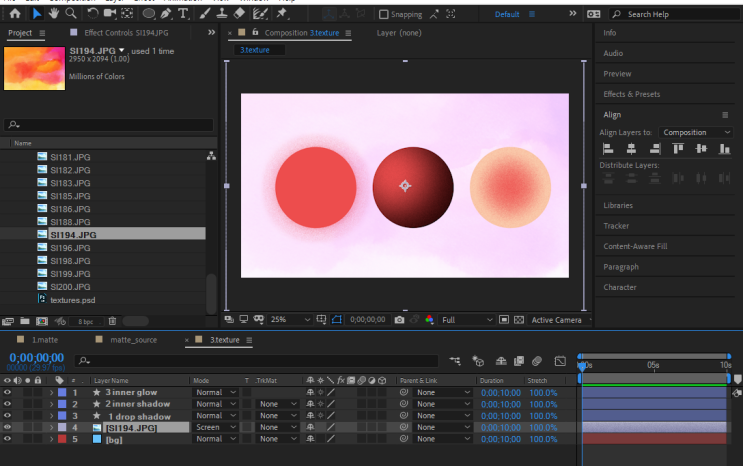Open the blend Mode dropdown for SI194.JPG layer
This screenshot has width=743, height=466.
215,427
